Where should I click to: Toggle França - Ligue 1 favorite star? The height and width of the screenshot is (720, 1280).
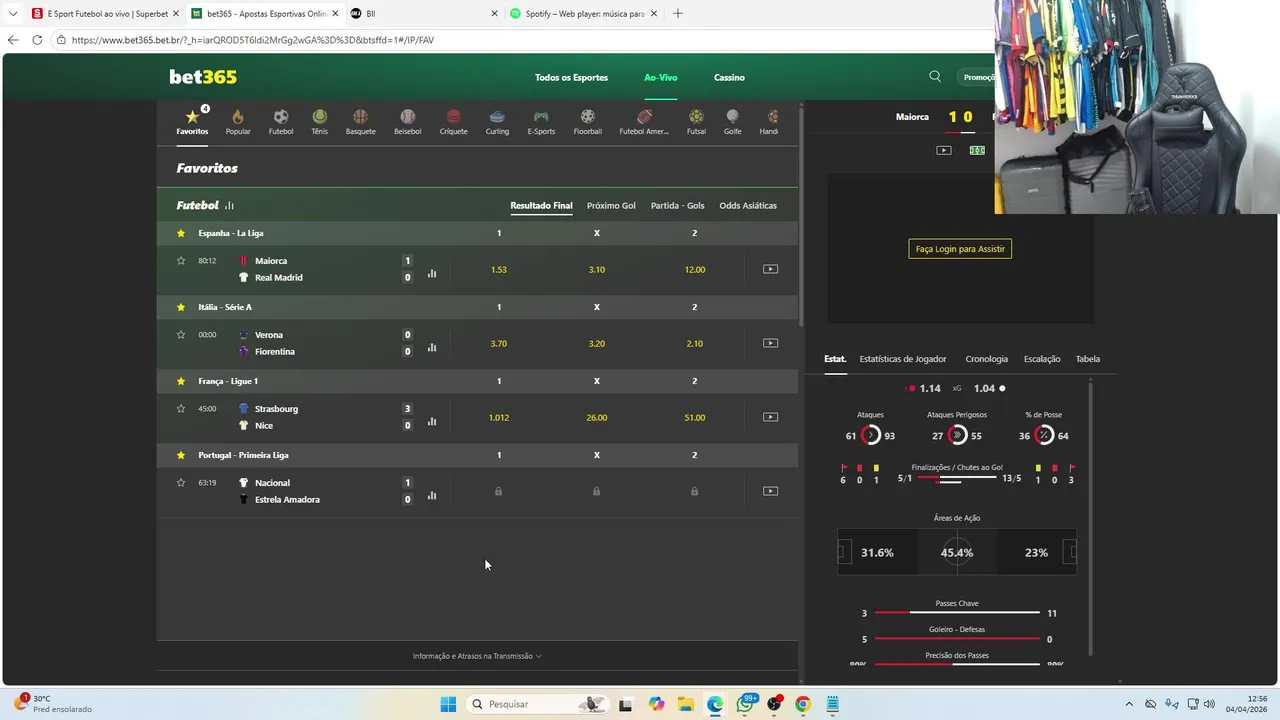[181, 381]
